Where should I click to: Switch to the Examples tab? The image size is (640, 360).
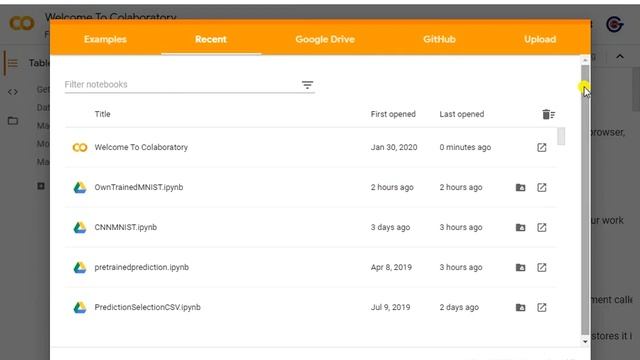[x=105, y=39]
